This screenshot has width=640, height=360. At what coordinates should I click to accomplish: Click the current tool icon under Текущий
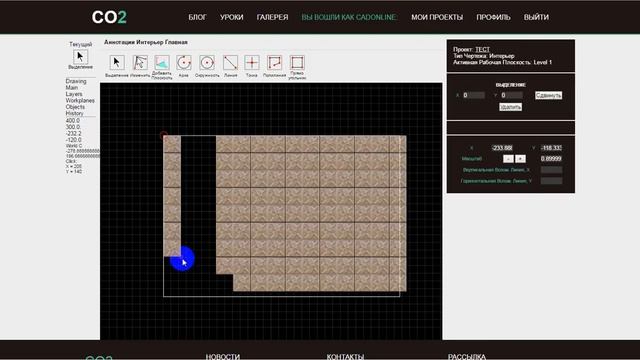[x=80, y=56]
